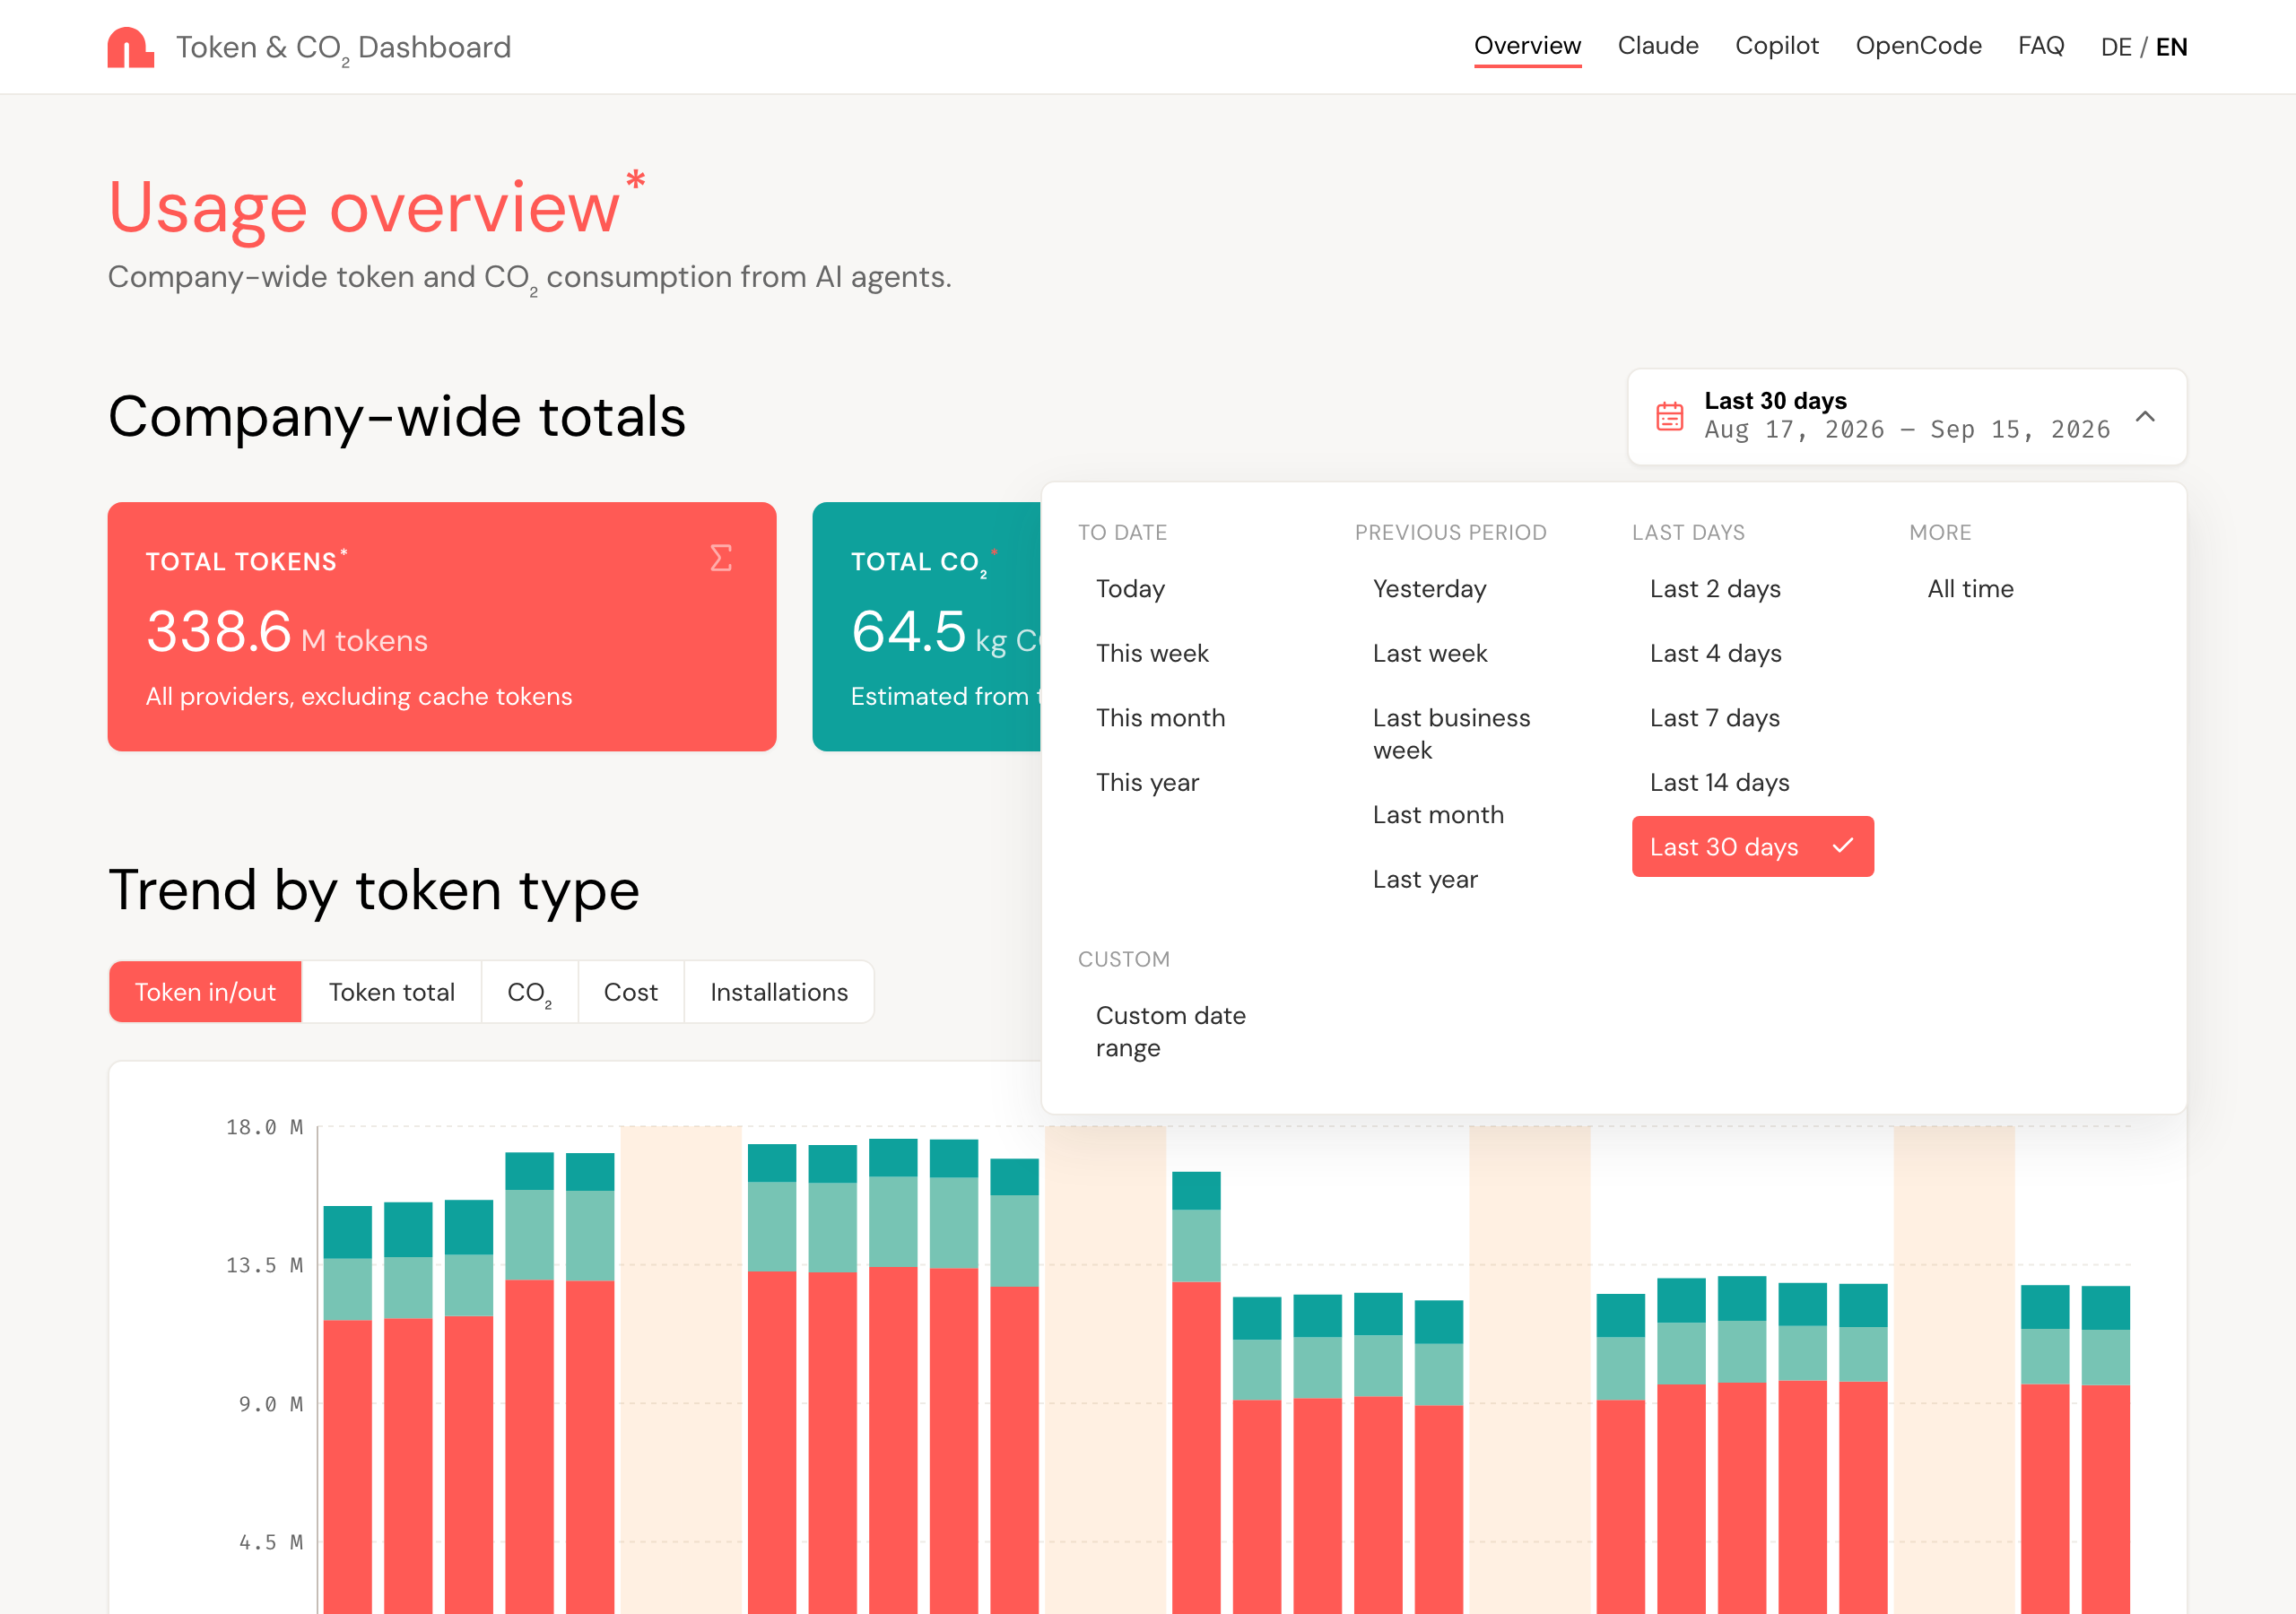Click 'All providers, excluding cache tokens' text

coord(359,696)
